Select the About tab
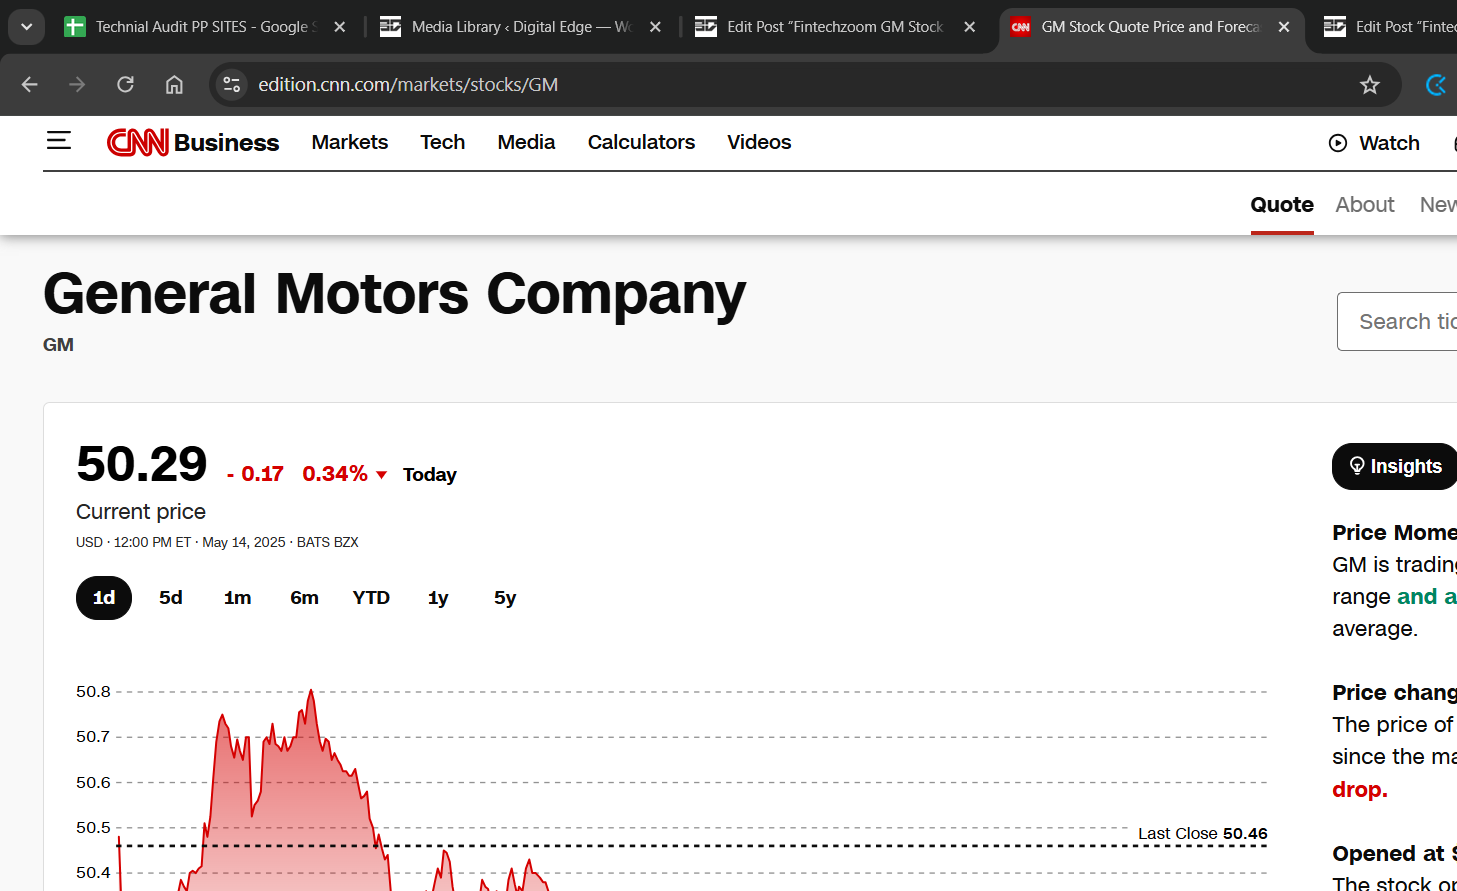The width and height of the screenshot is (1457, 891). coord(1365,205)
